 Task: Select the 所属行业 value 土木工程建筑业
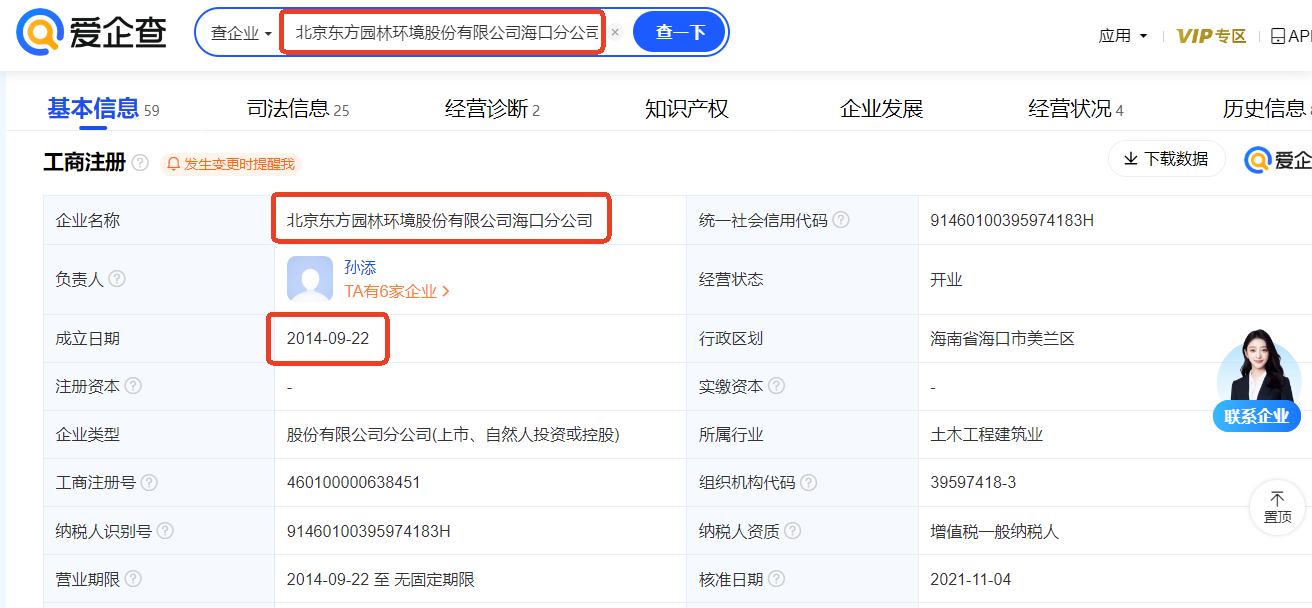tap(986, 435)
